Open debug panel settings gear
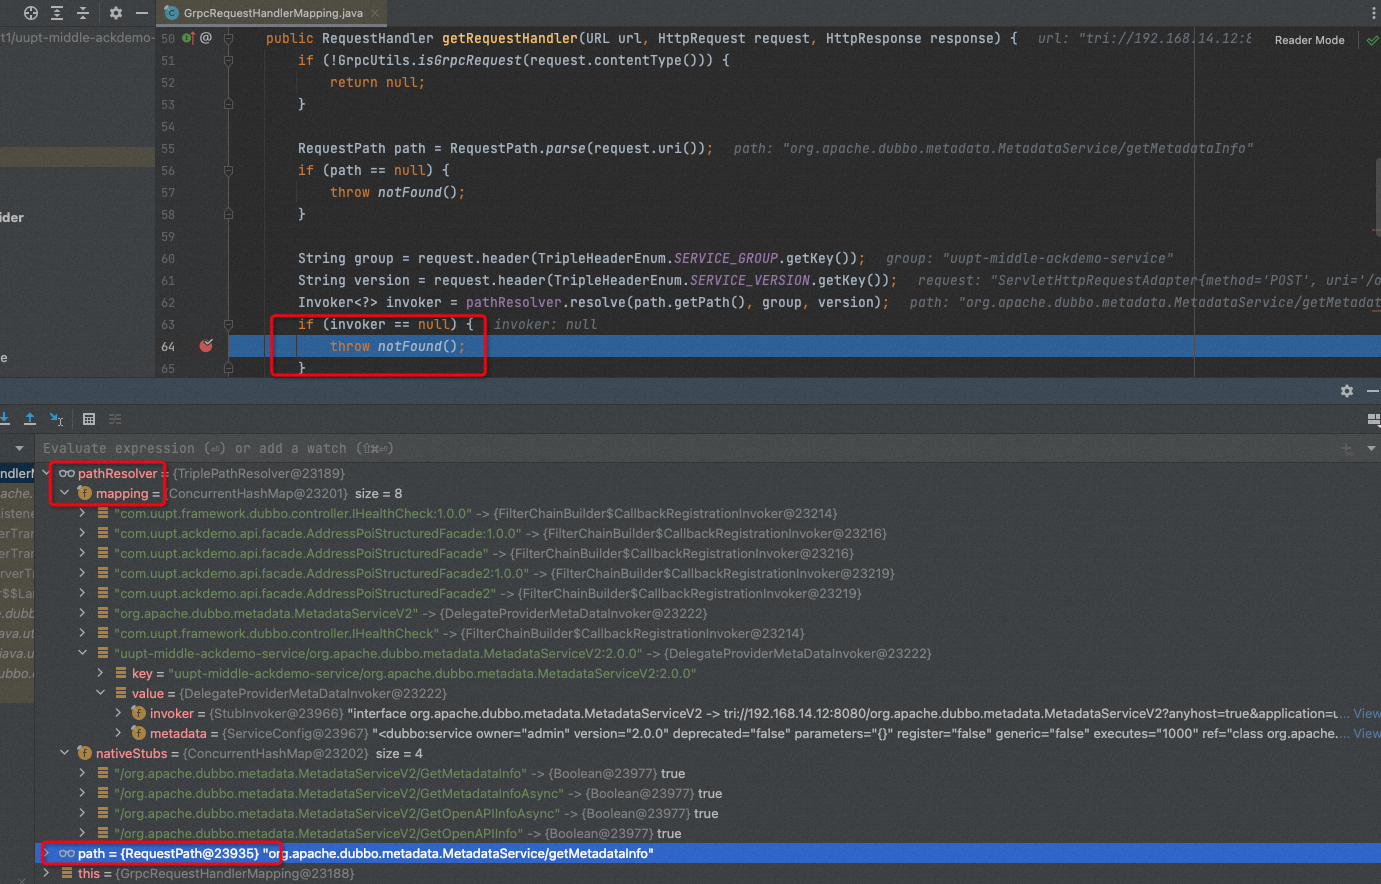Screen dimensions: 1381x884 (1347, 391)
